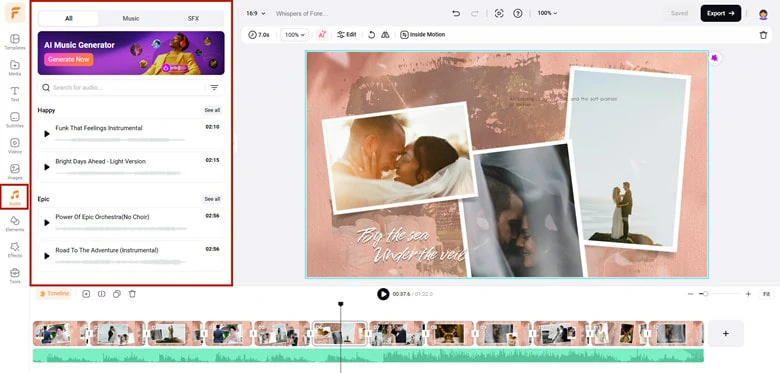Switch to the All audio tab
This screenshot has width=780, height=373.
coord(69,18)
